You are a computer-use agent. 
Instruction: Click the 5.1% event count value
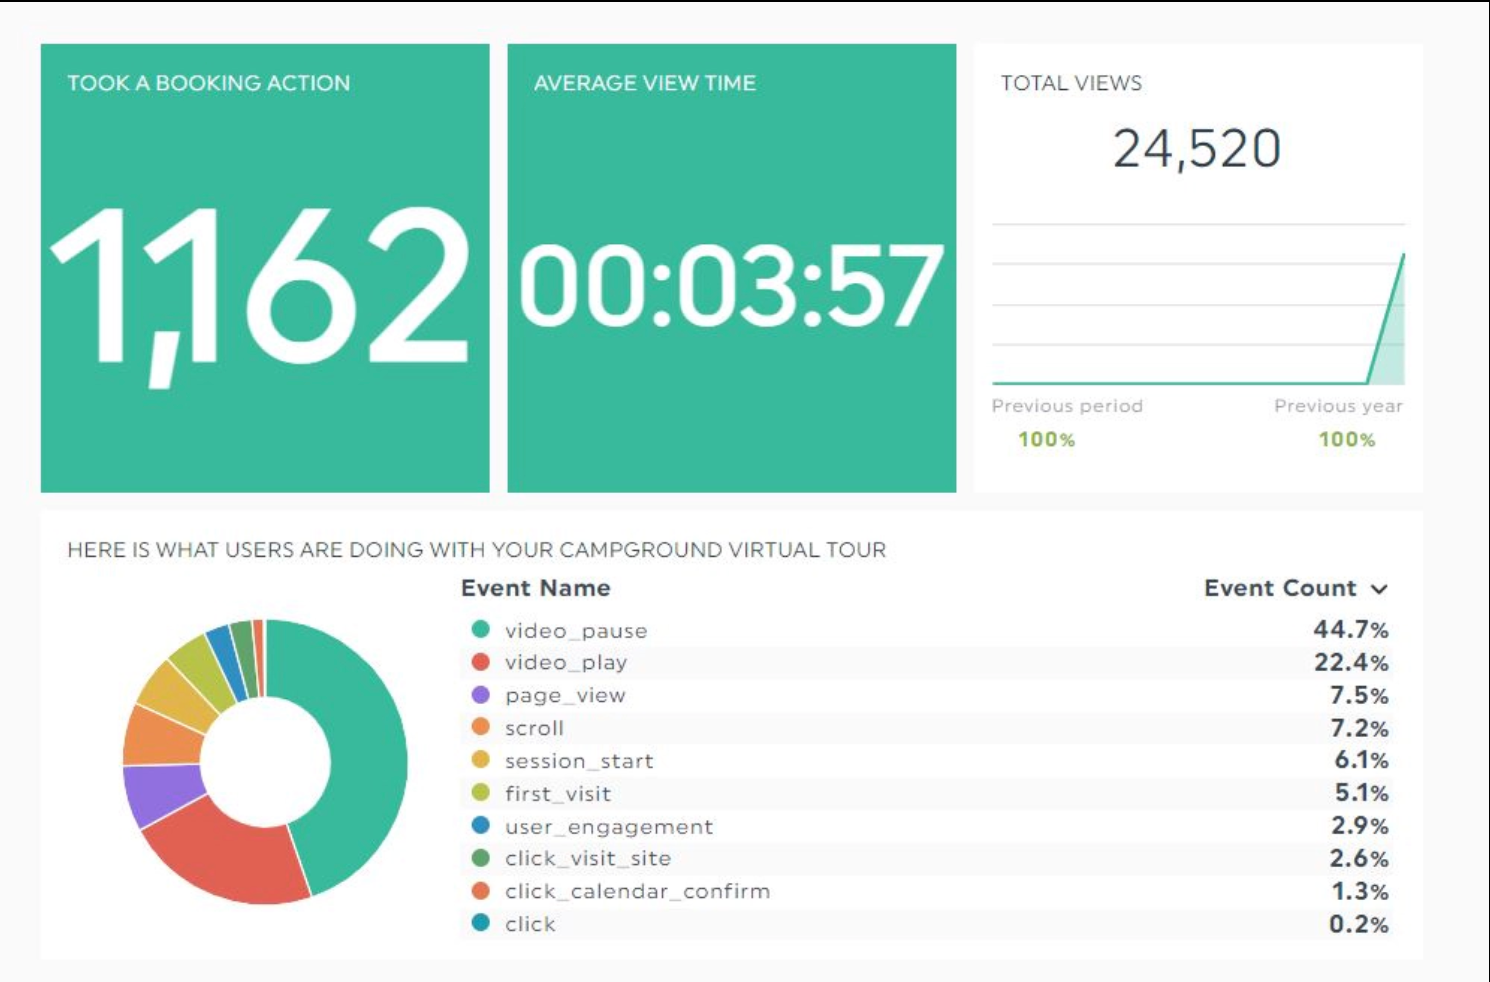pyautogui.click(x=1361, y=793)
